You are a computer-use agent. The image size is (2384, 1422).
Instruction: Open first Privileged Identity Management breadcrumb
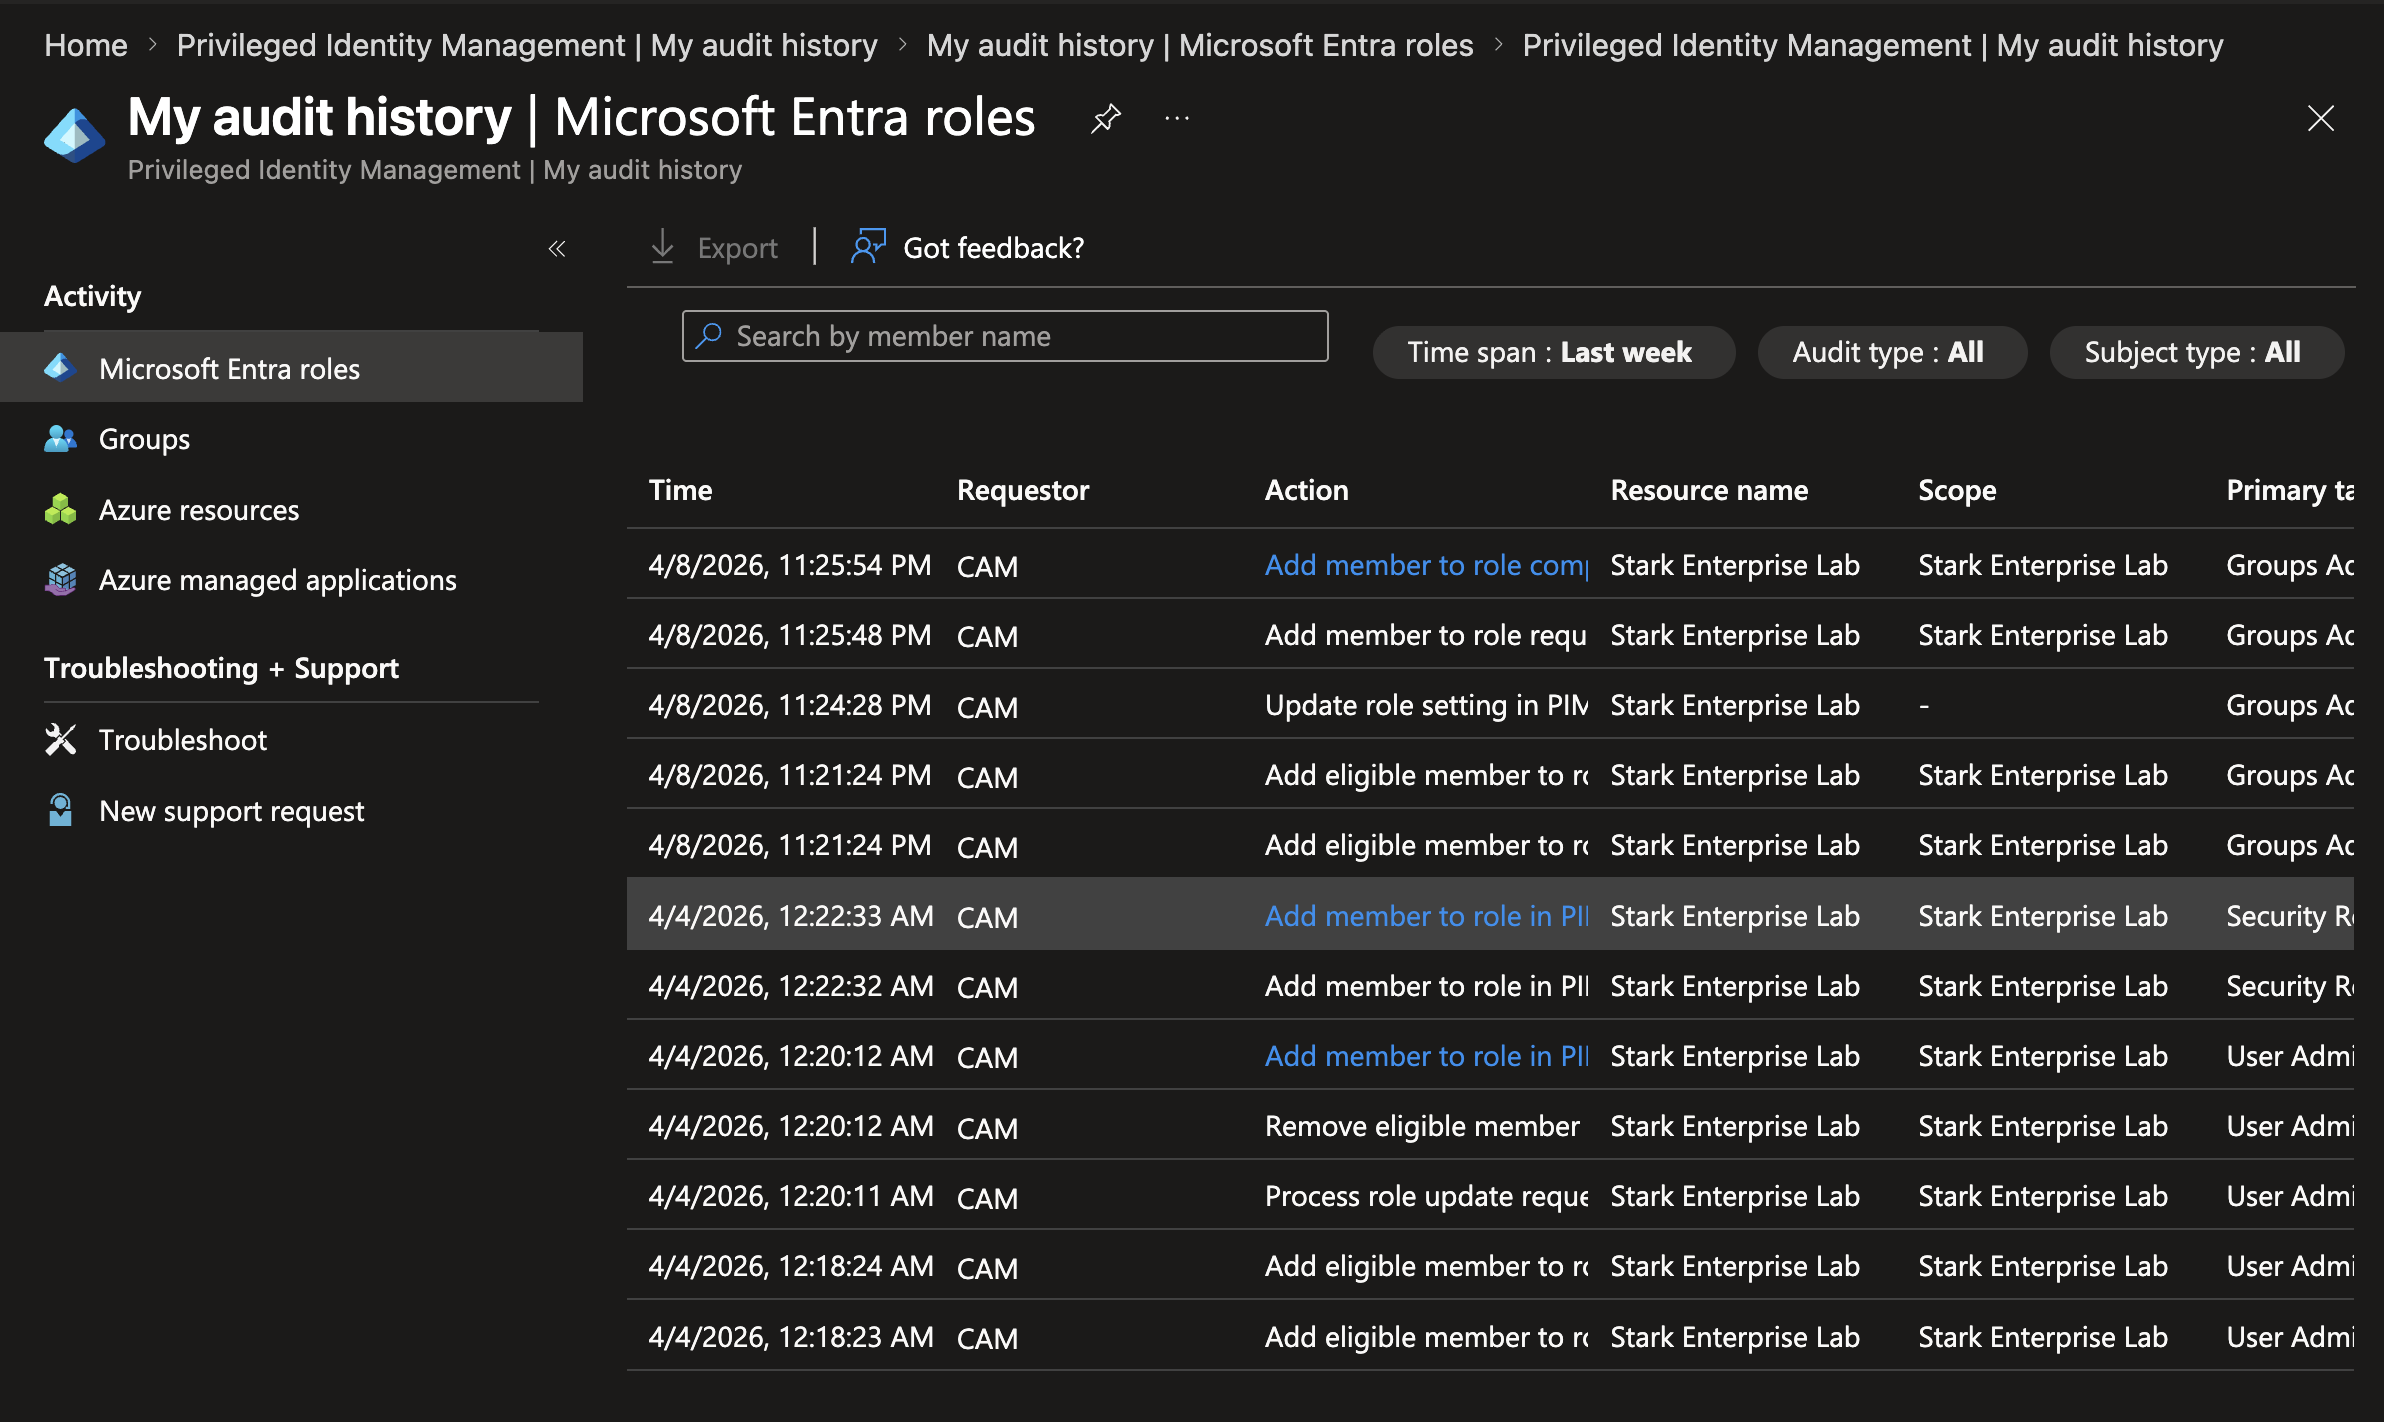527,45
